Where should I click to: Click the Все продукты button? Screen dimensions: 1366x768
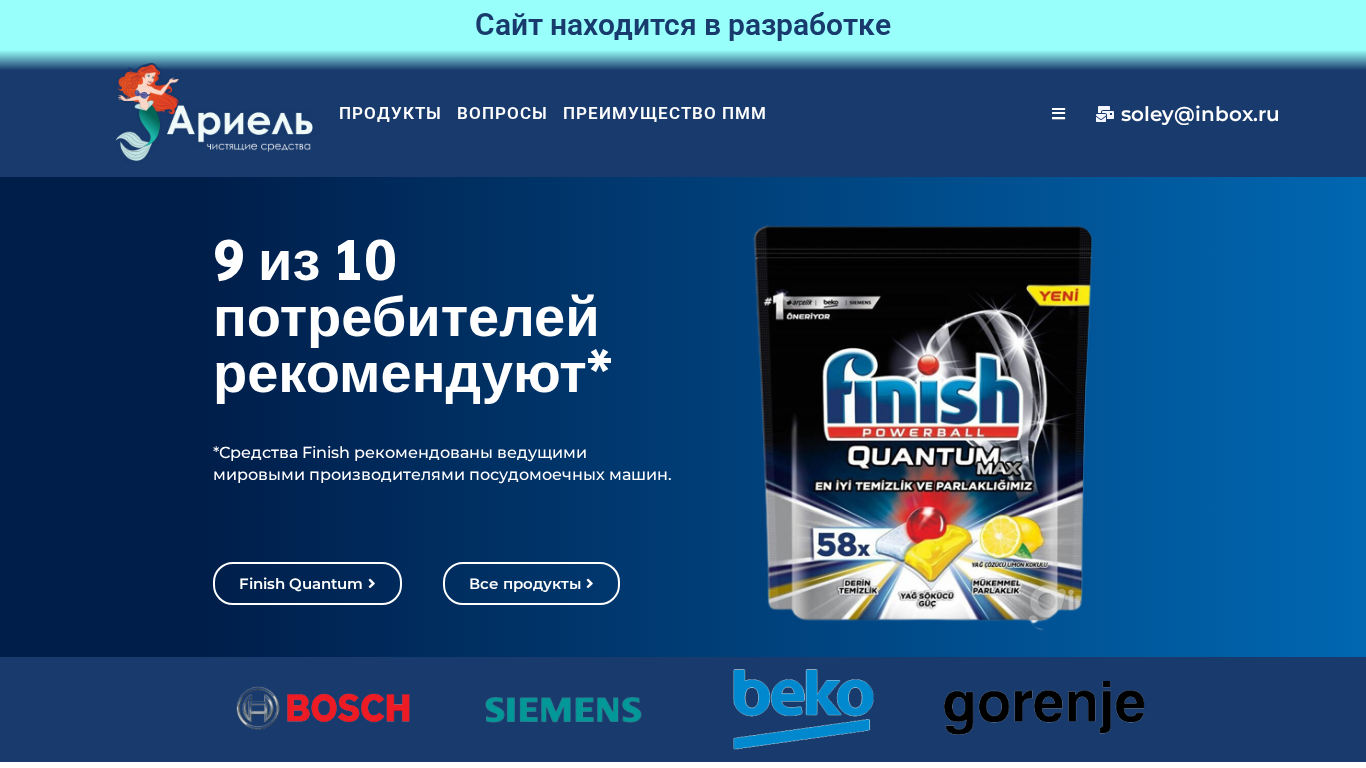pyautogui.click(x=531, y=583)
